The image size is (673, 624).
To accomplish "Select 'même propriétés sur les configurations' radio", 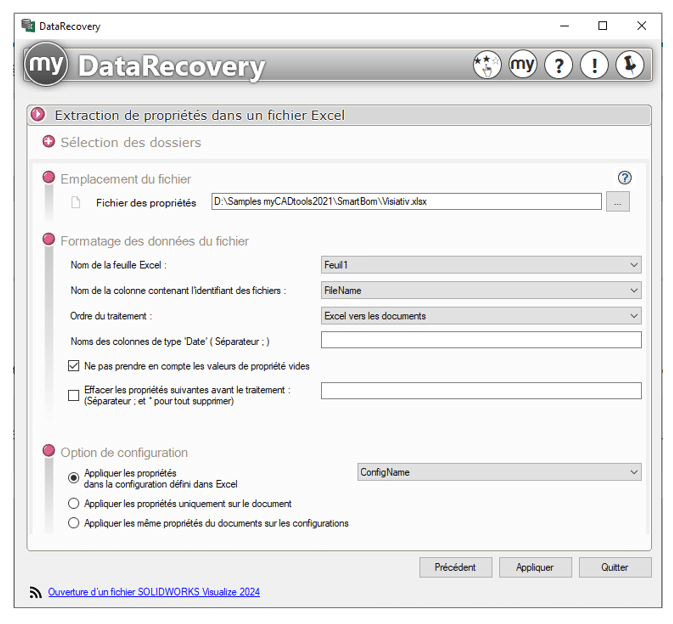I will [74, 523].
